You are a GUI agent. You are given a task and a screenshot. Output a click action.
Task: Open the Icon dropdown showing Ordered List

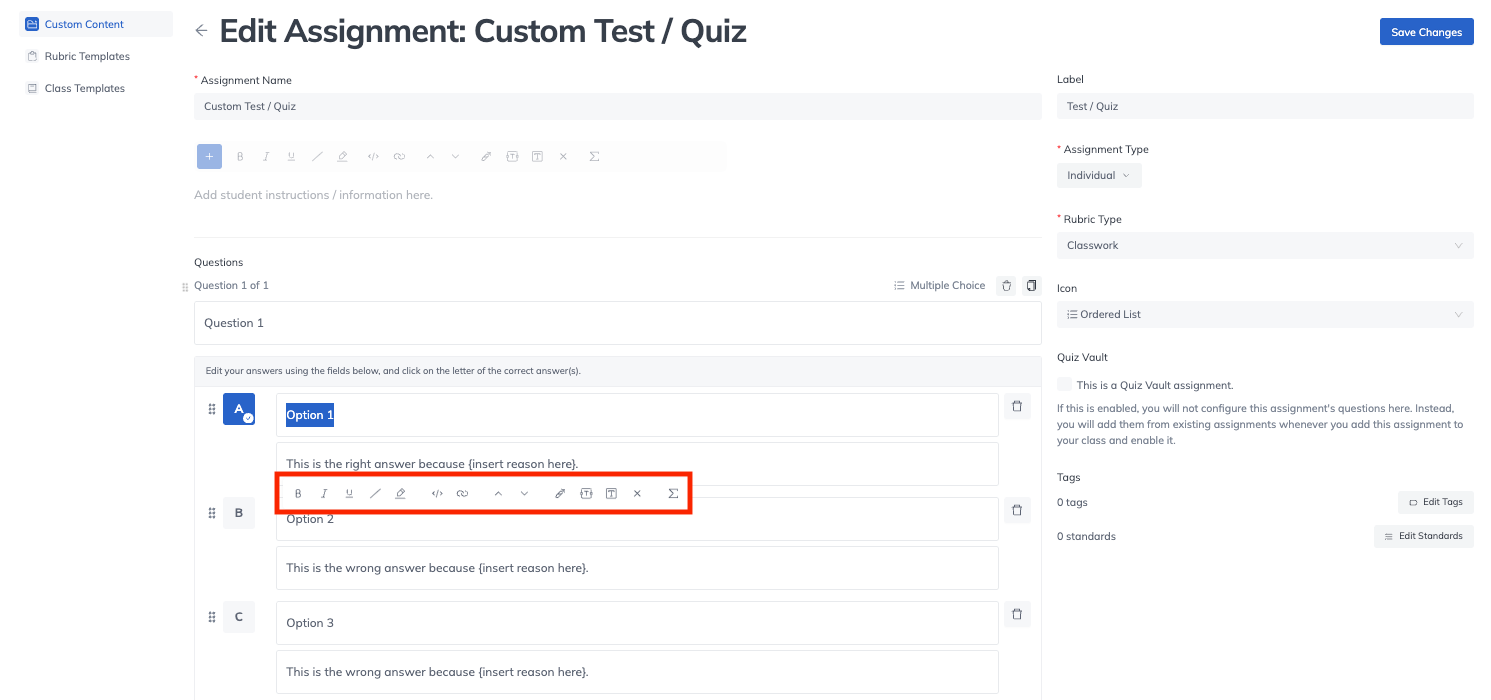pos(1264,315)
